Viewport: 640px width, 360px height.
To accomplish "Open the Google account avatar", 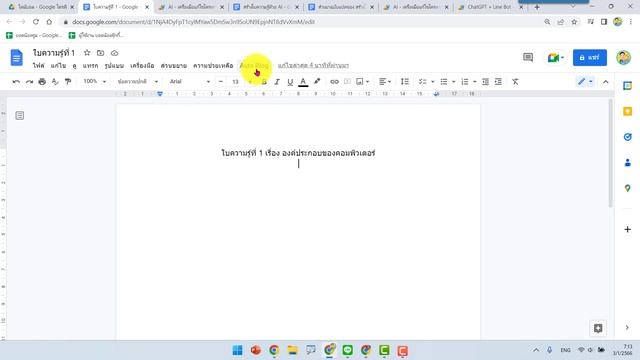I will 623,58.
